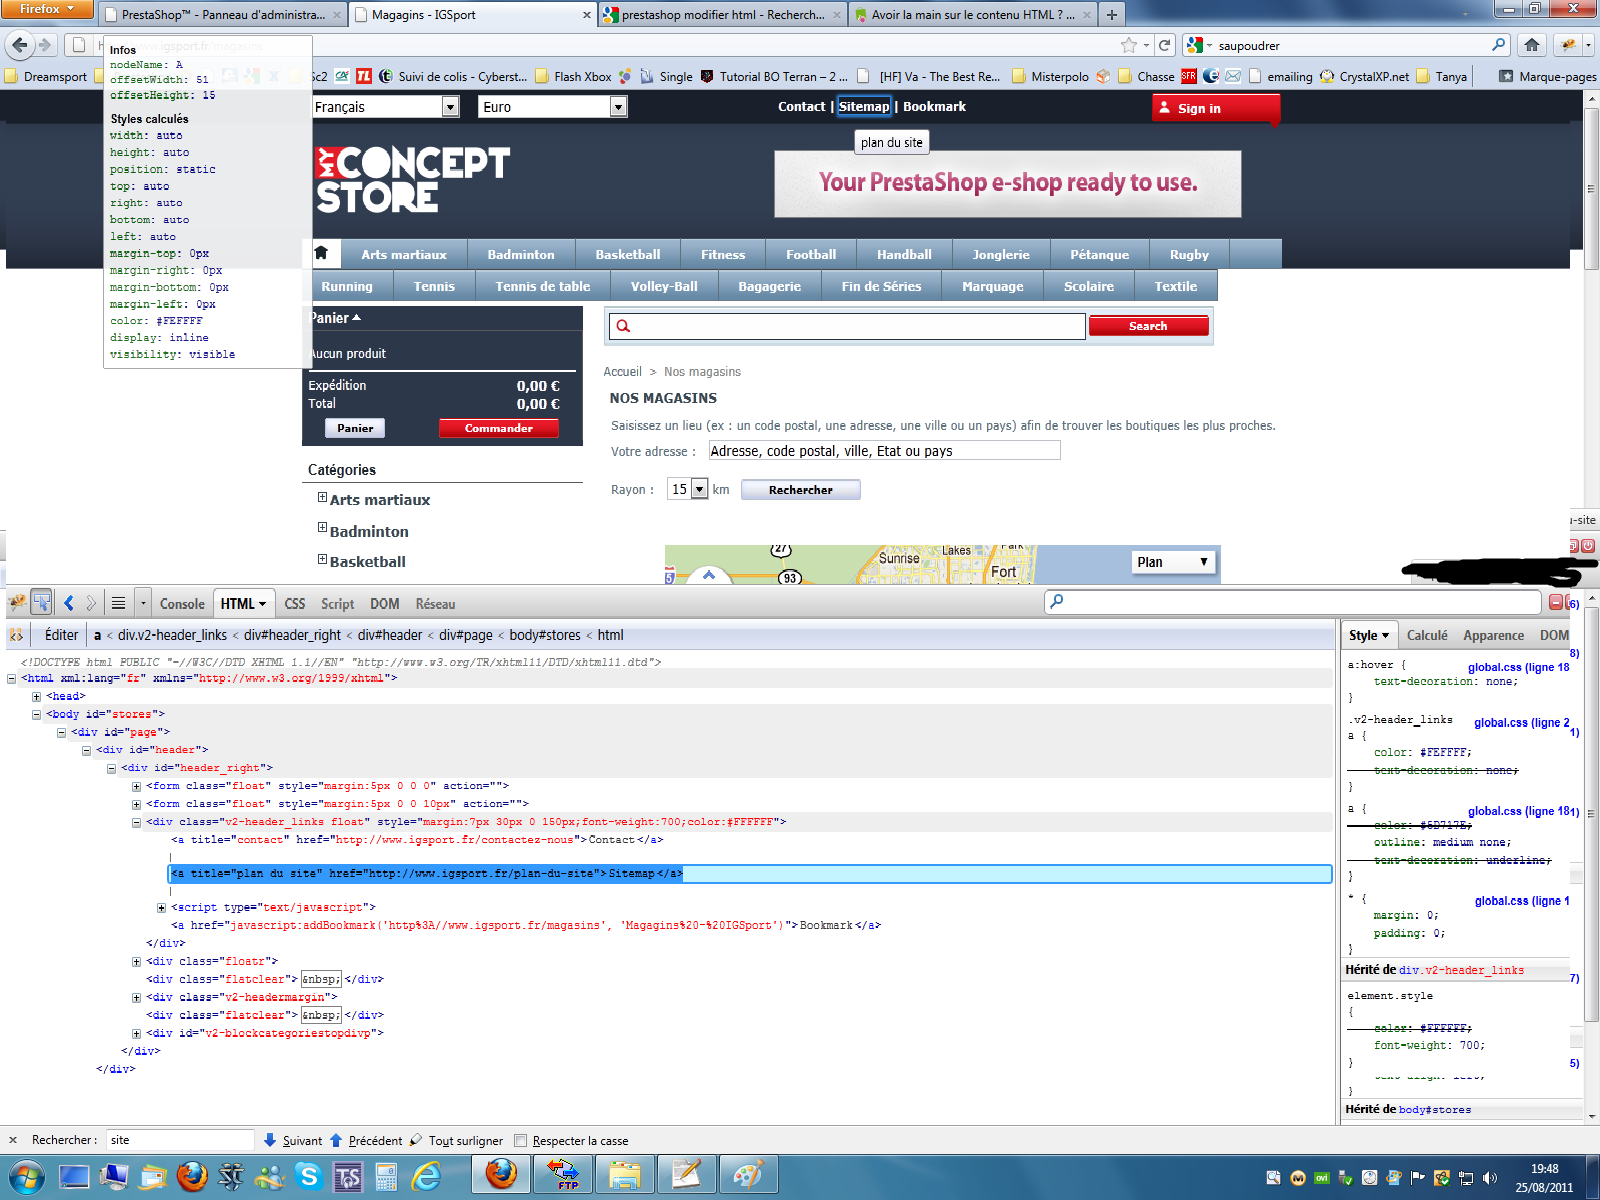Viewport: 1600px width, 1200px height.
Task: Open the Firefox menu button
Action: pyautogui.click(x=47, y=9)
